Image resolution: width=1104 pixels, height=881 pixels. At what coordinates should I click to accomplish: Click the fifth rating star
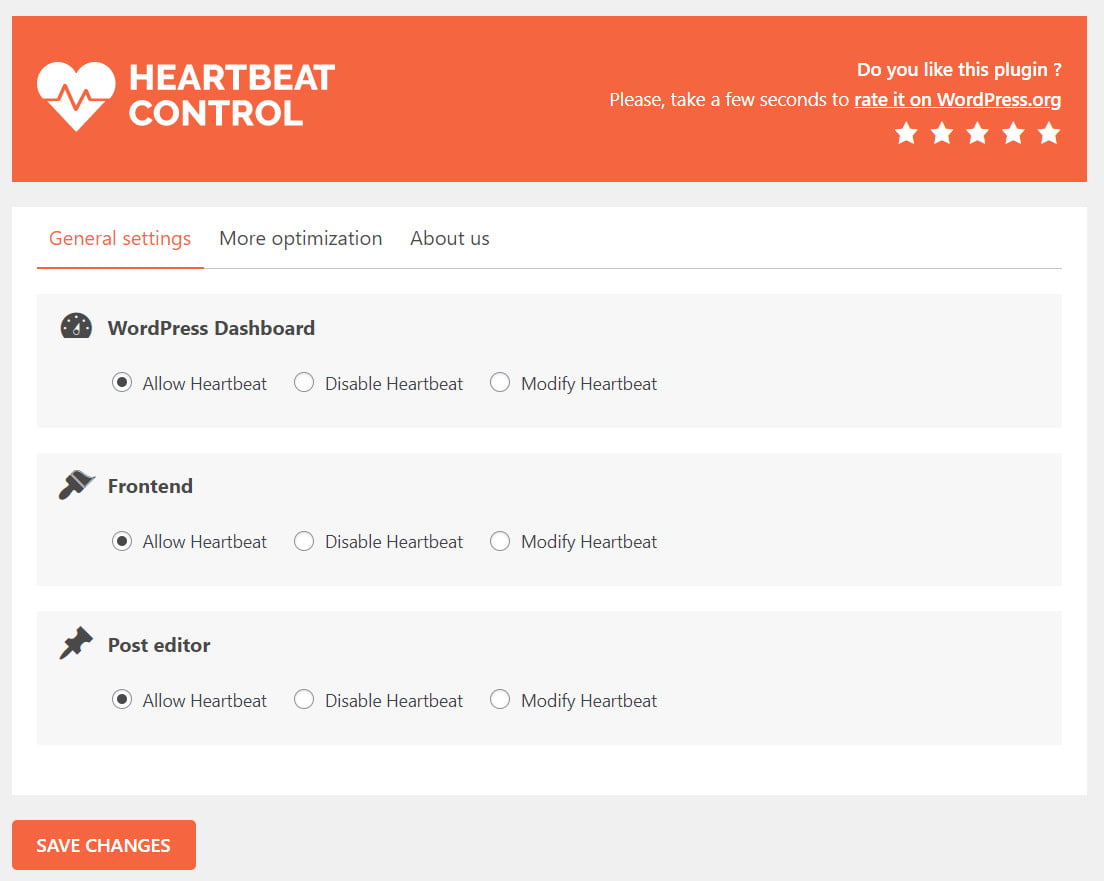1049,132
